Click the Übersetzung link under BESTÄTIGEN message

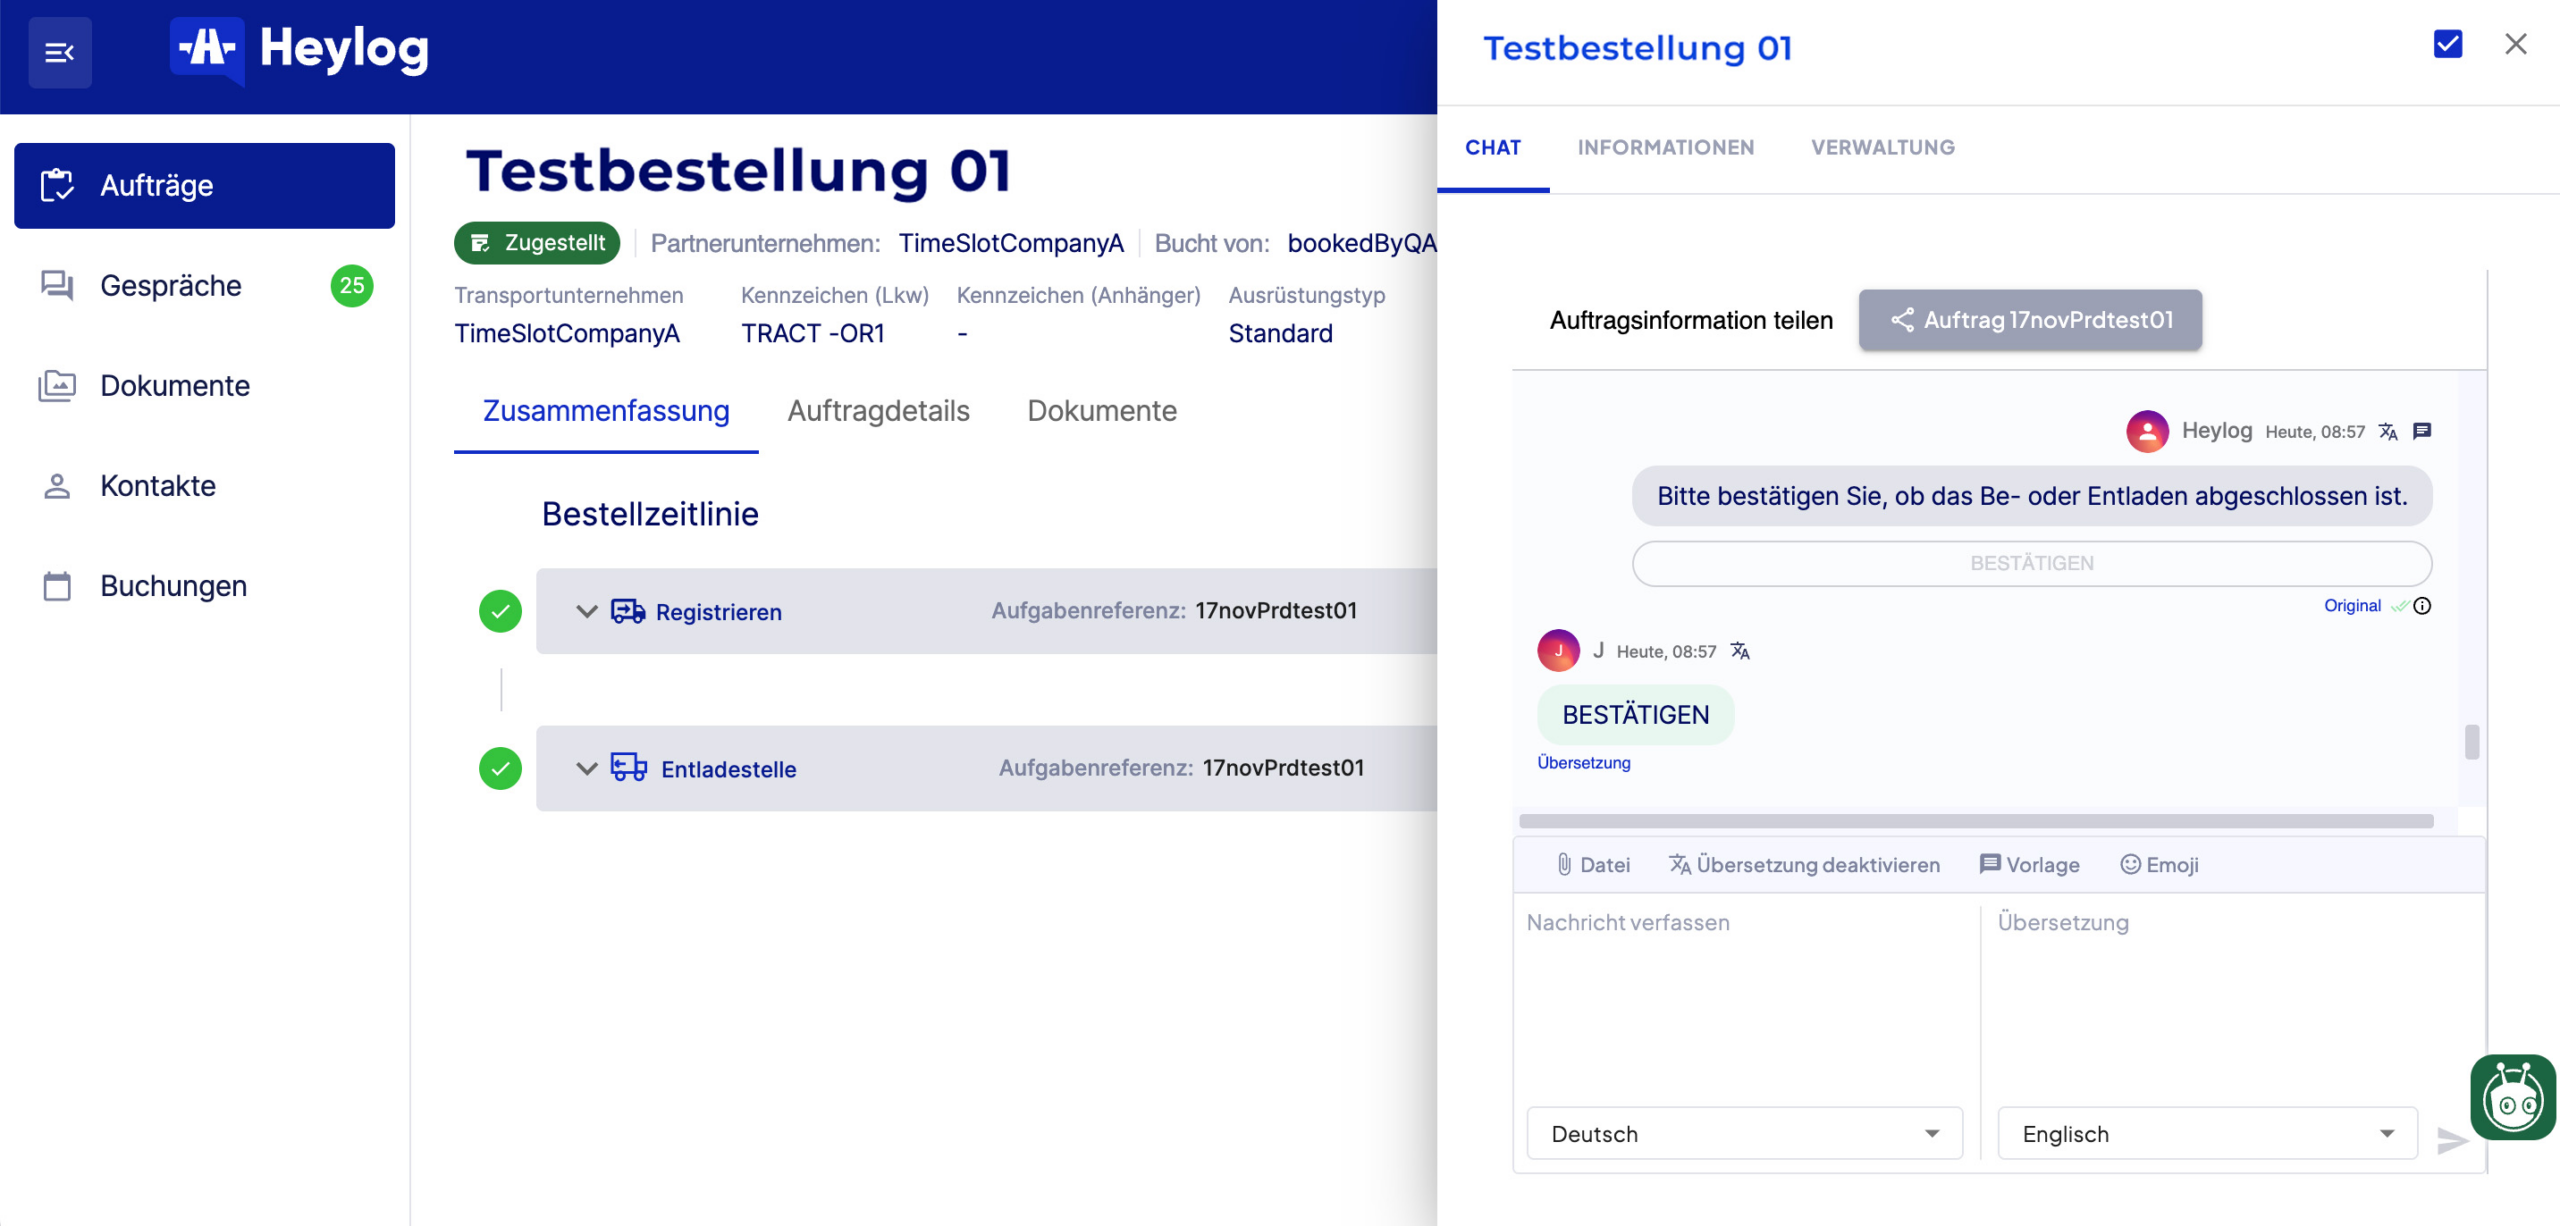coord(1583,763)
